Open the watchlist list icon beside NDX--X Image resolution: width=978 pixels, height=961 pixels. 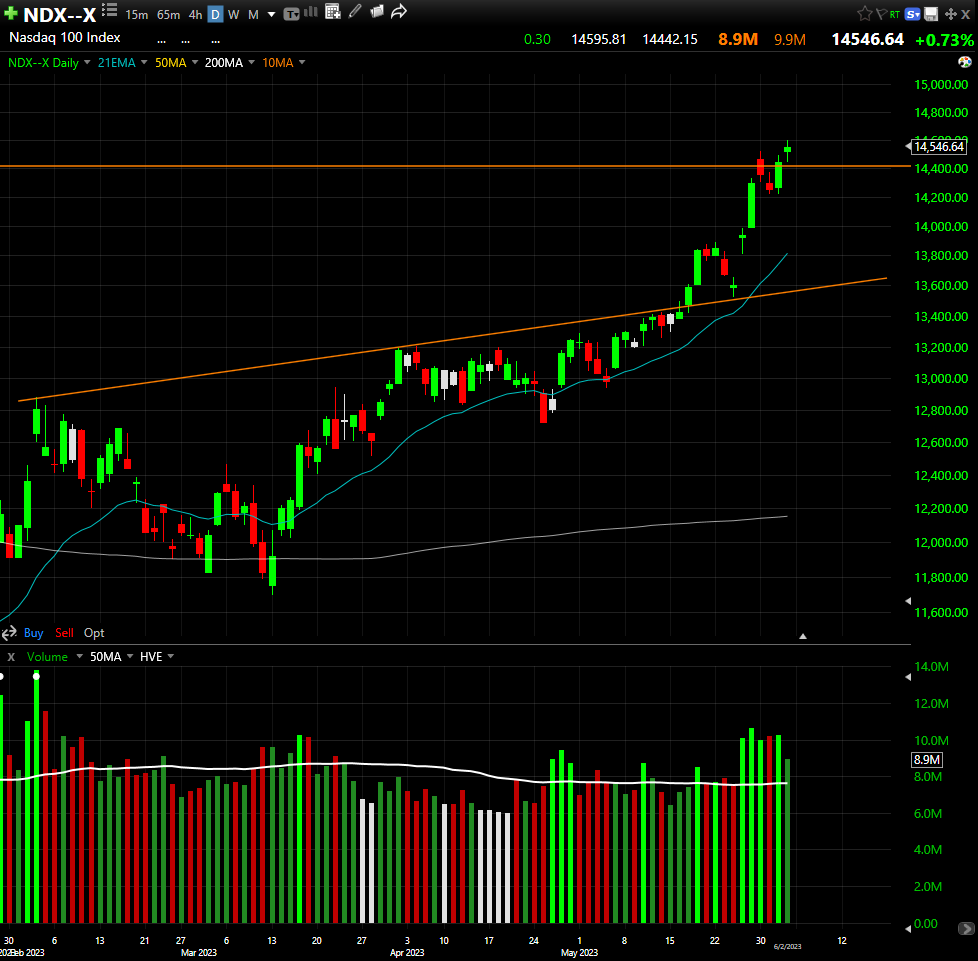click(x=110, y=9)
